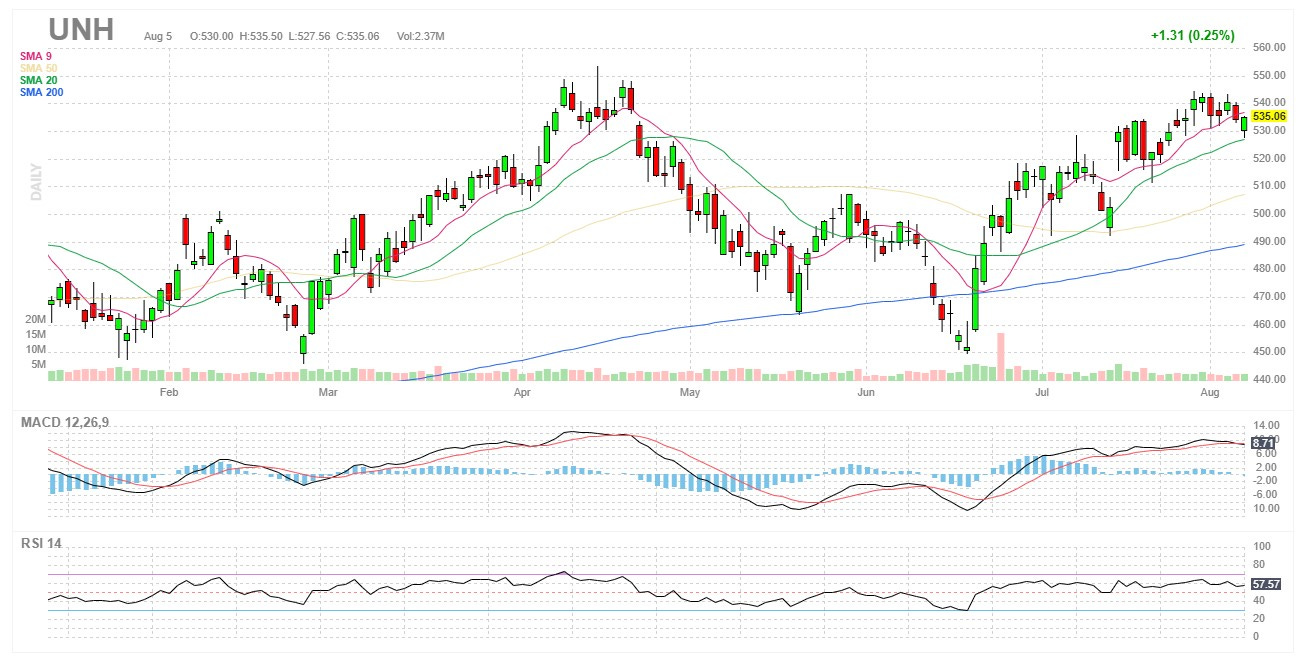Click the low price L:527.56
This screenshot has height=657, width=1299.
point(311,36)
